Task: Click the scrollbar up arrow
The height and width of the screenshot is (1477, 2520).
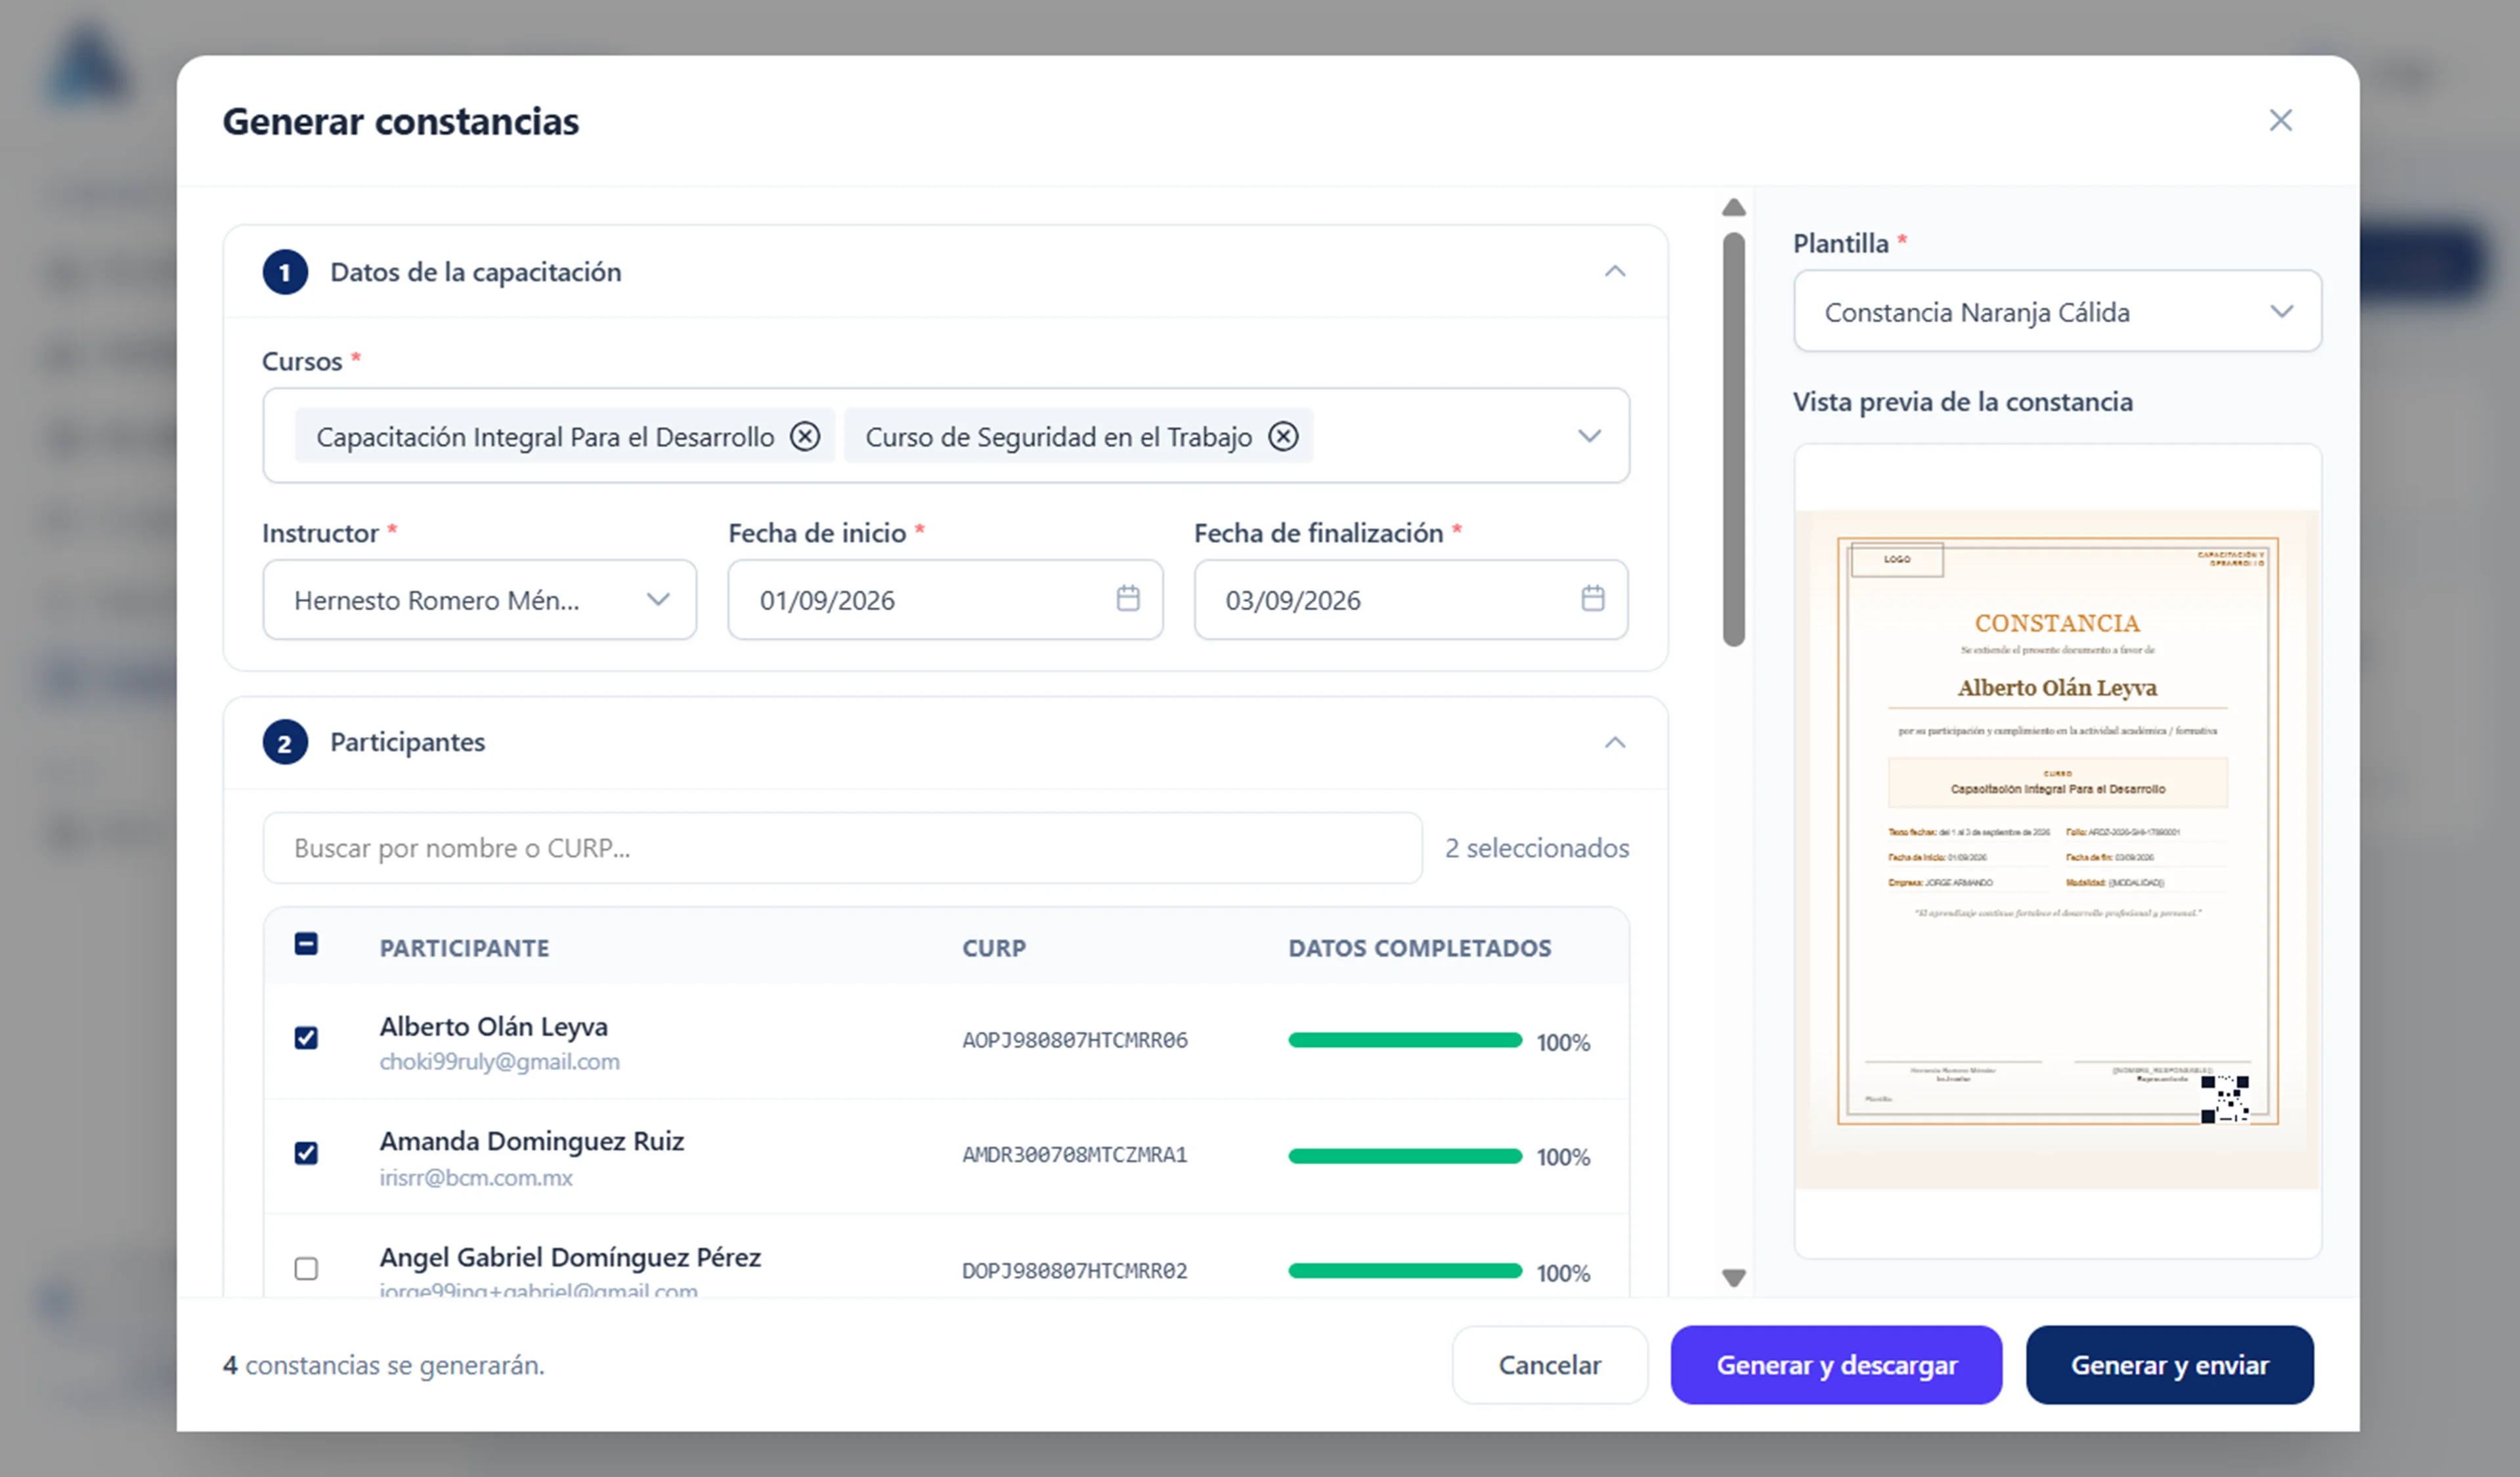Action: coord(1734,208)
